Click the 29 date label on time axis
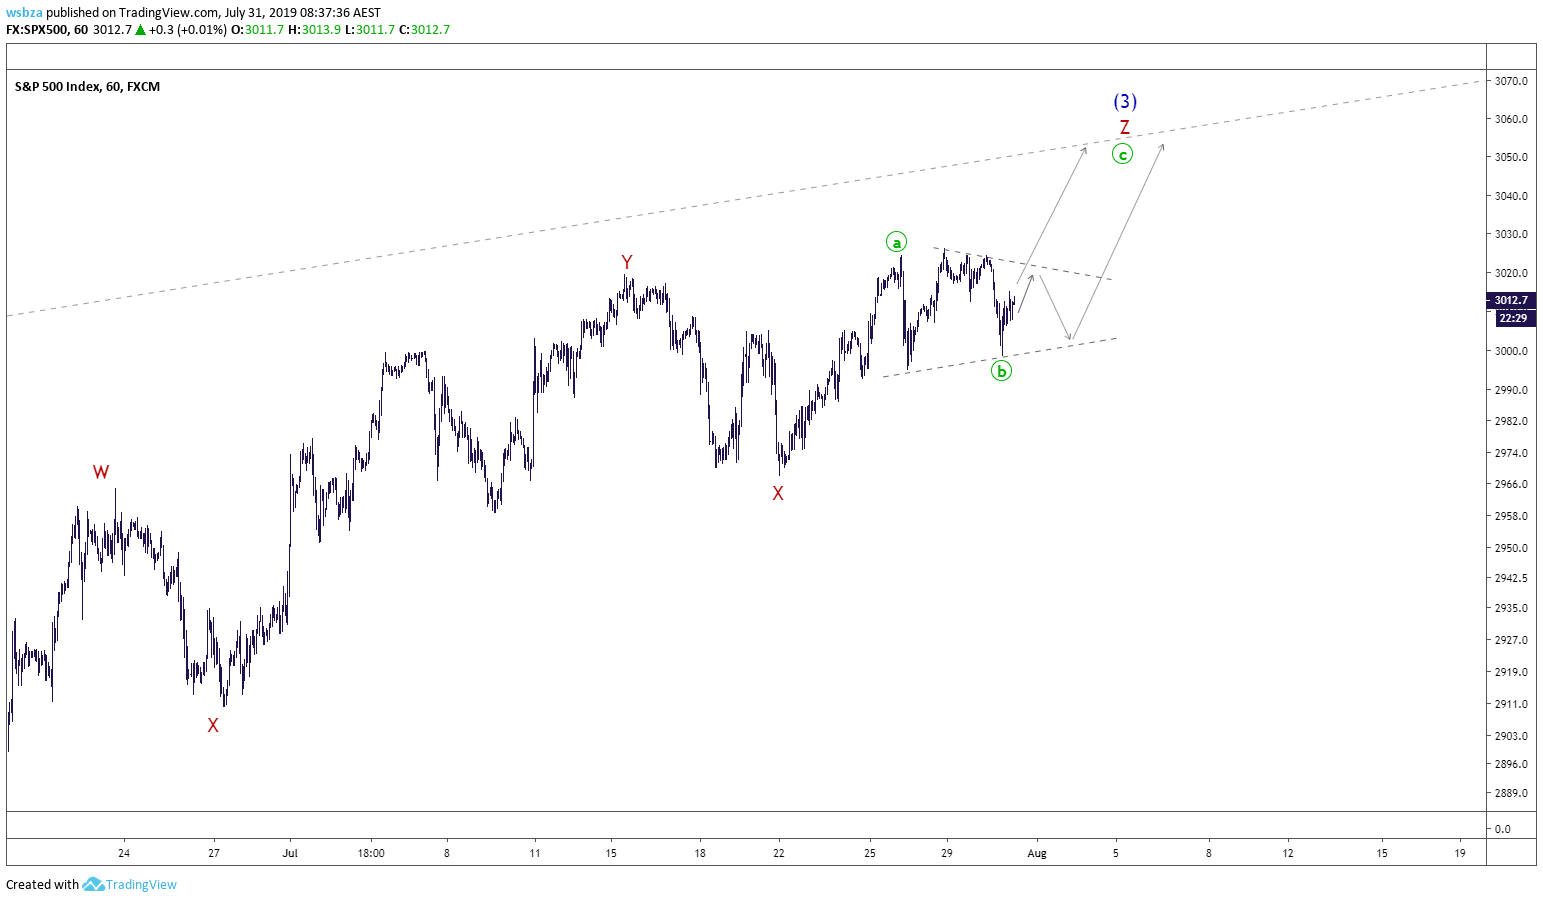 [x=947, y=853]
